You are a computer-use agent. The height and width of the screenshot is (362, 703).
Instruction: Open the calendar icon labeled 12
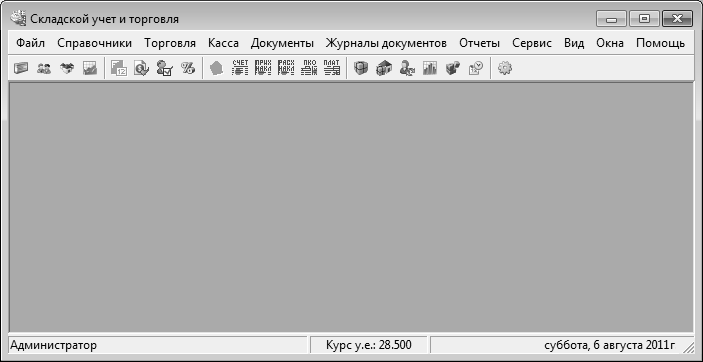(119, 69)
